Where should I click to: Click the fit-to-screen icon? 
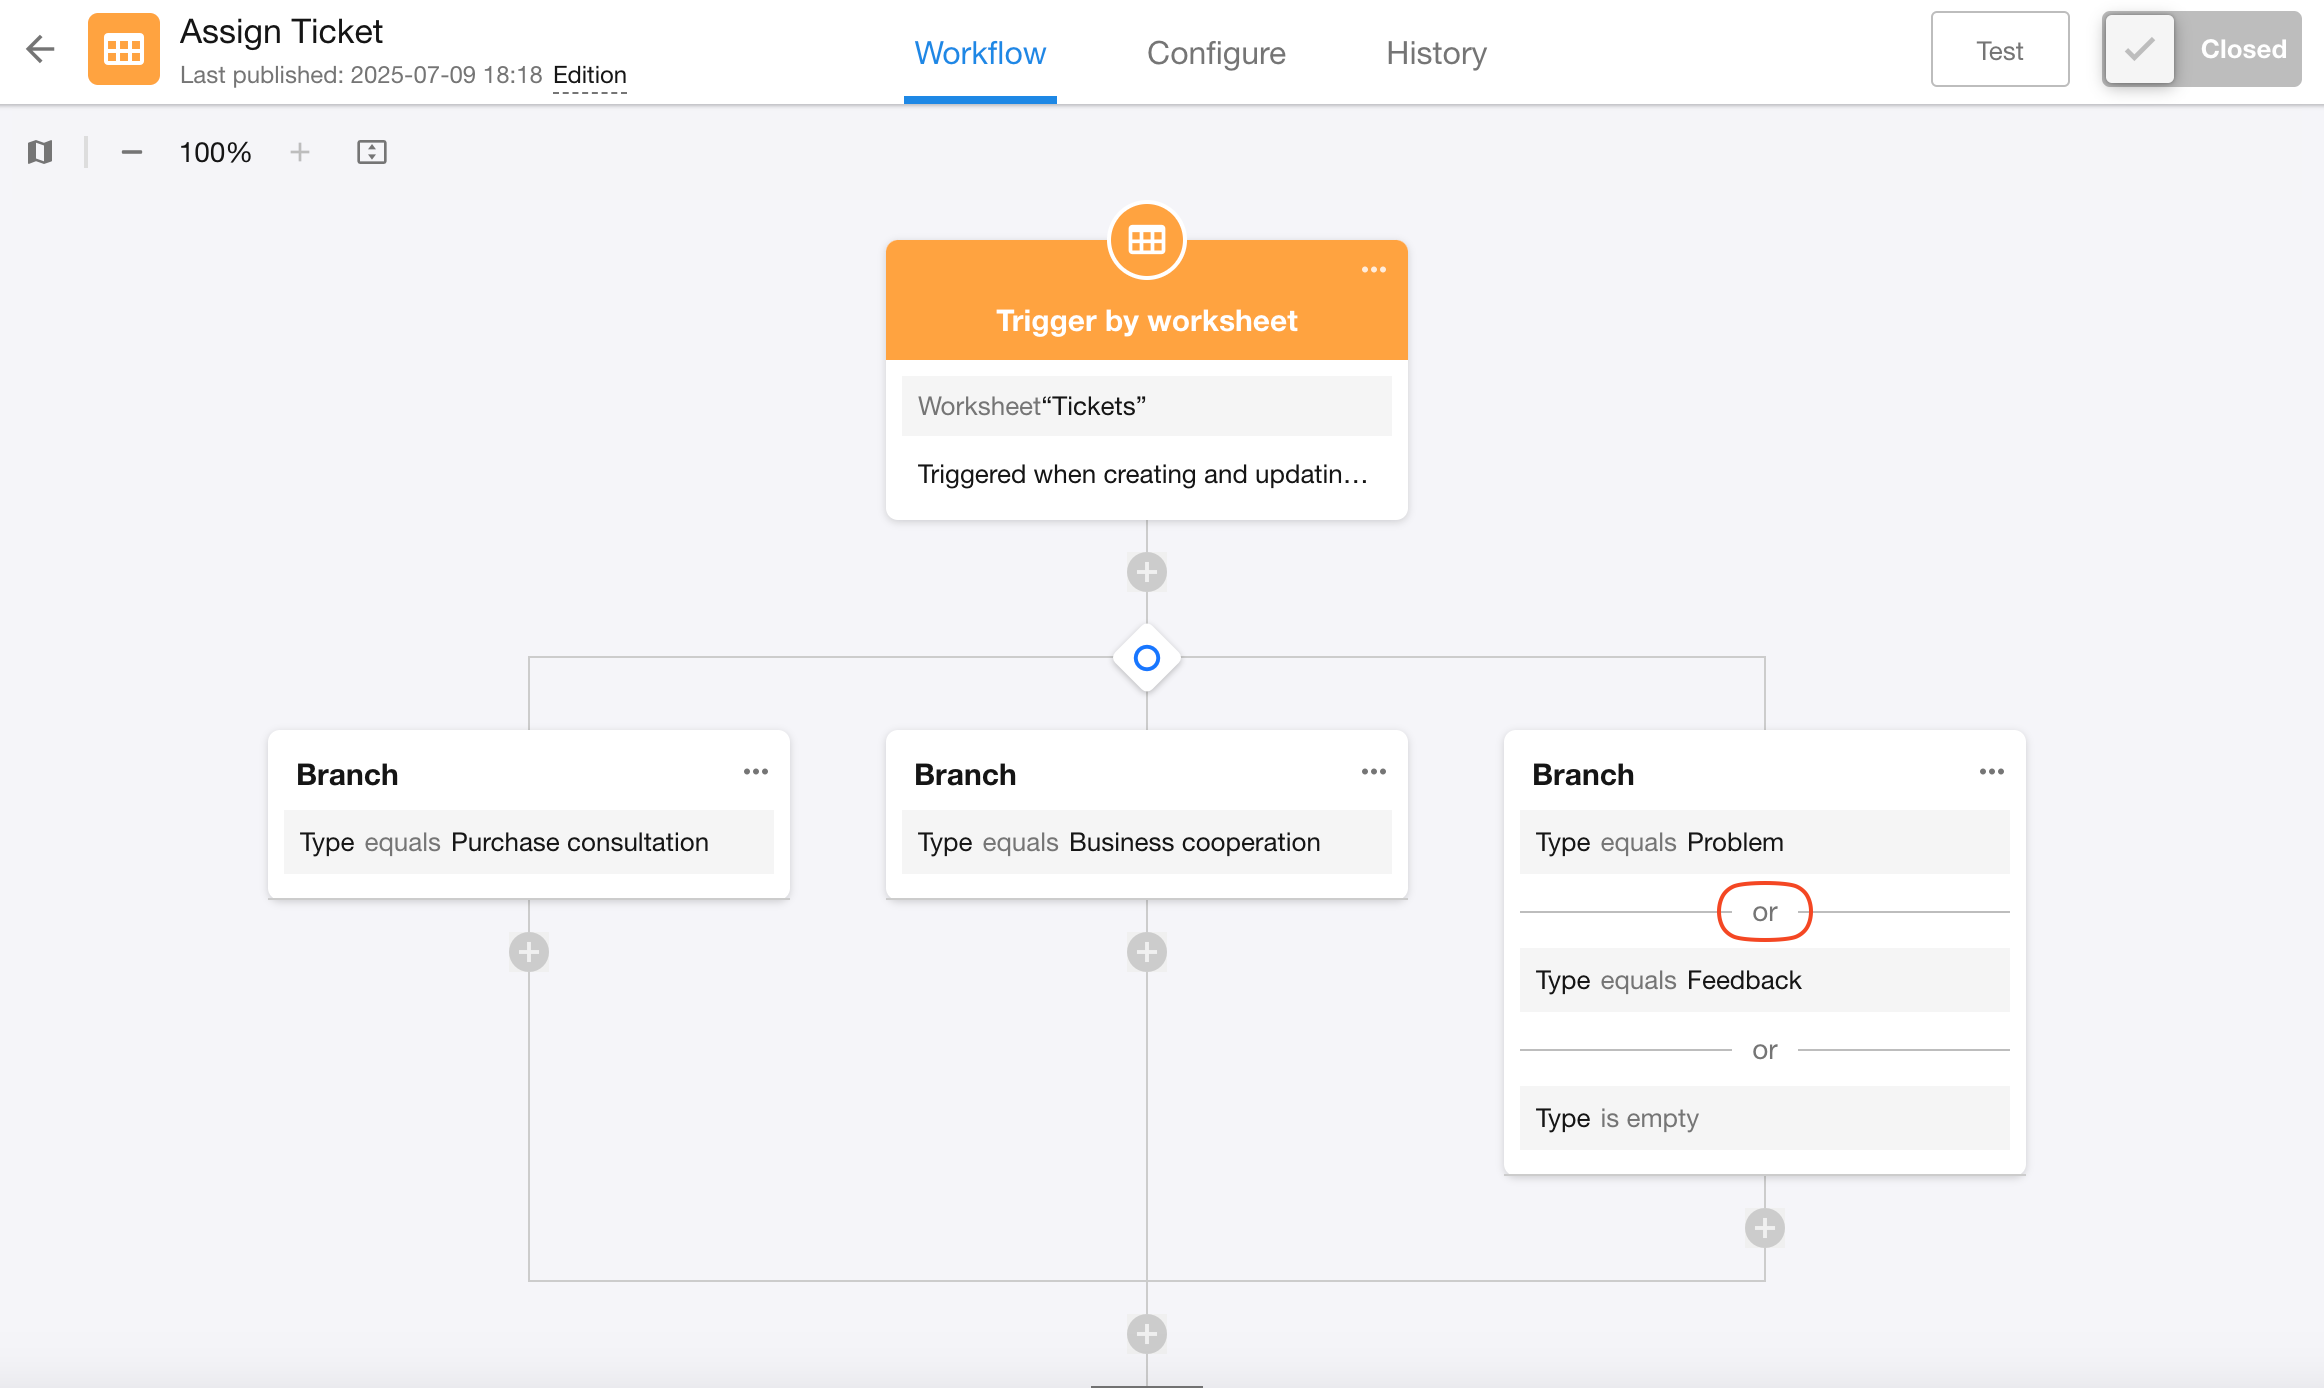(x=372, y=152)
